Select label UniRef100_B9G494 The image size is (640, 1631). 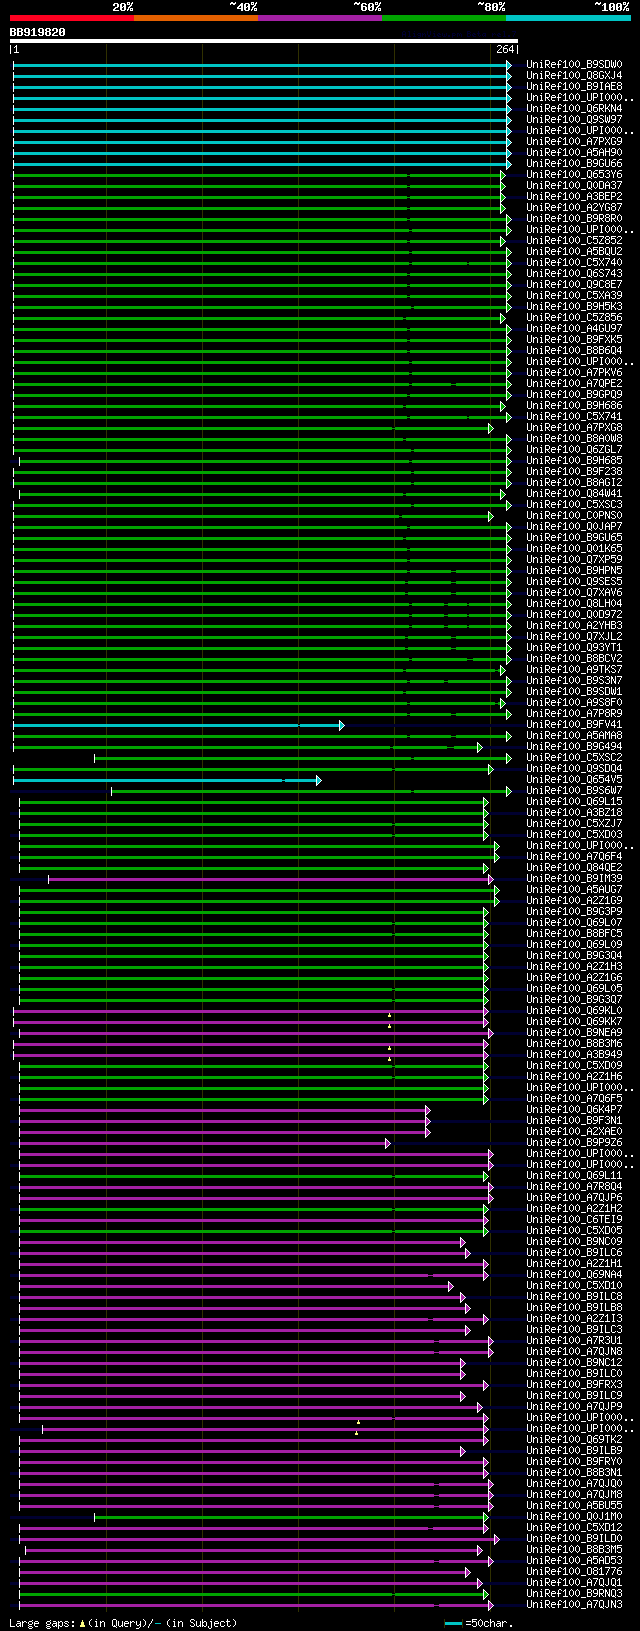574,746
